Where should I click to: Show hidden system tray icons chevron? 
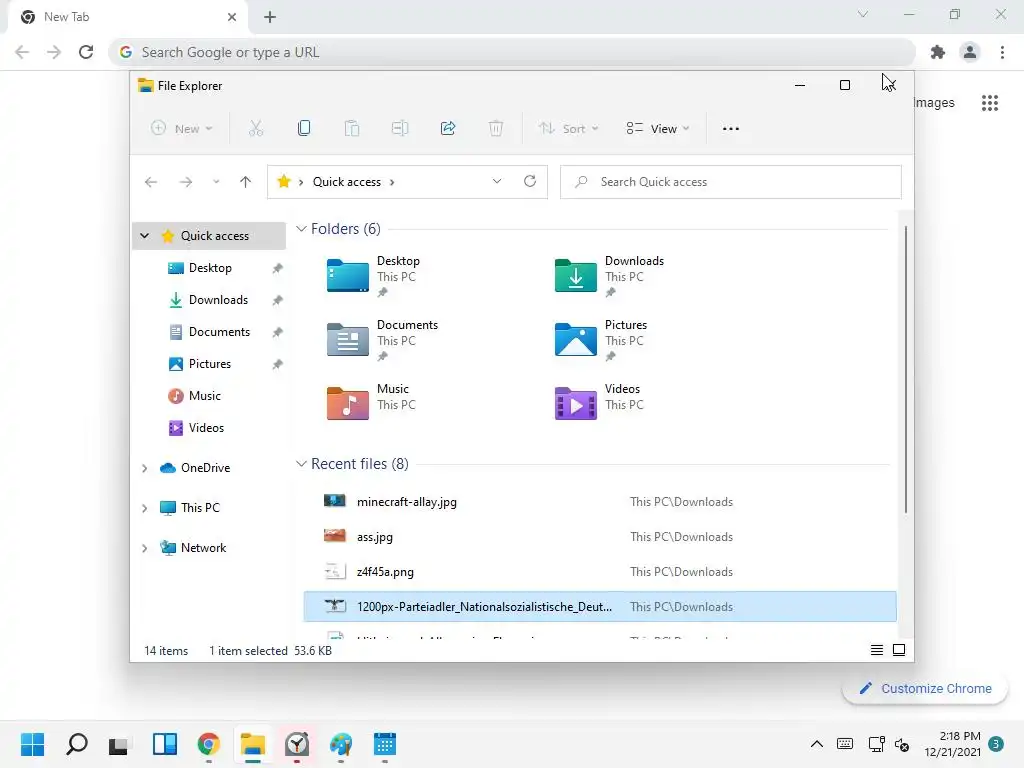tap(816, 744)
